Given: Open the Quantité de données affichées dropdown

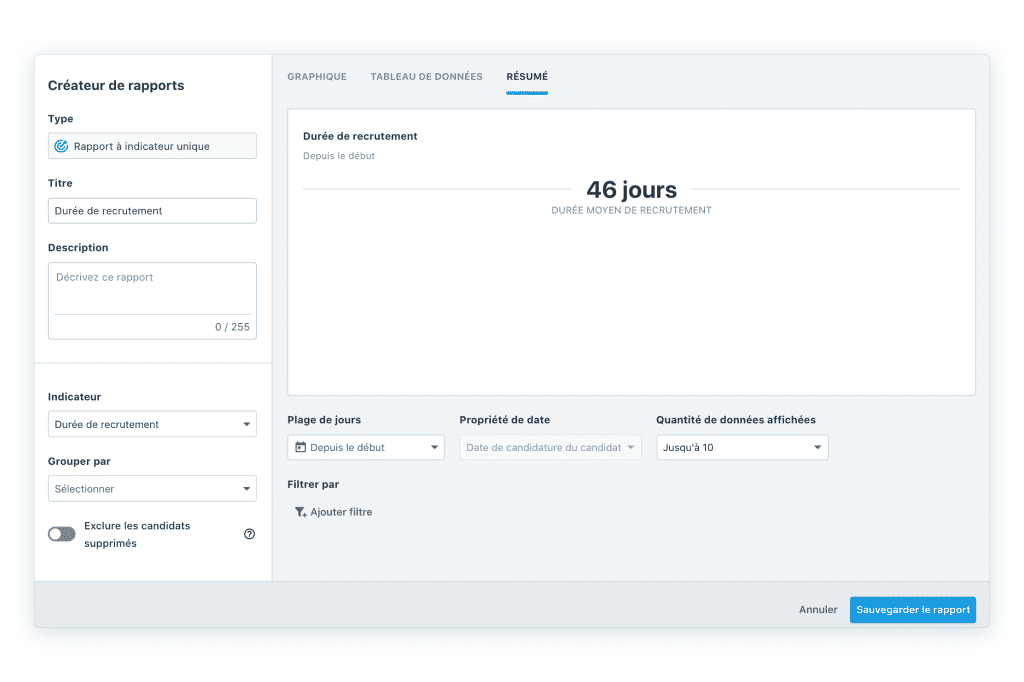Looking at the screenshot, I should coord(741,448).
